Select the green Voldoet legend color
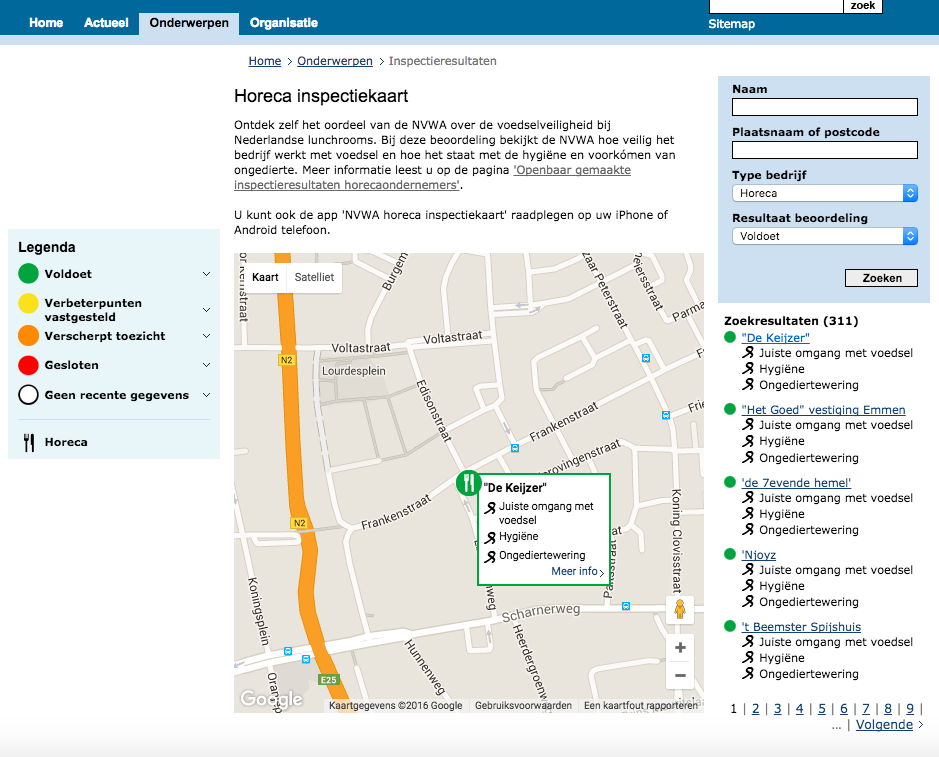The image size is (939, 757). point(28,274)
